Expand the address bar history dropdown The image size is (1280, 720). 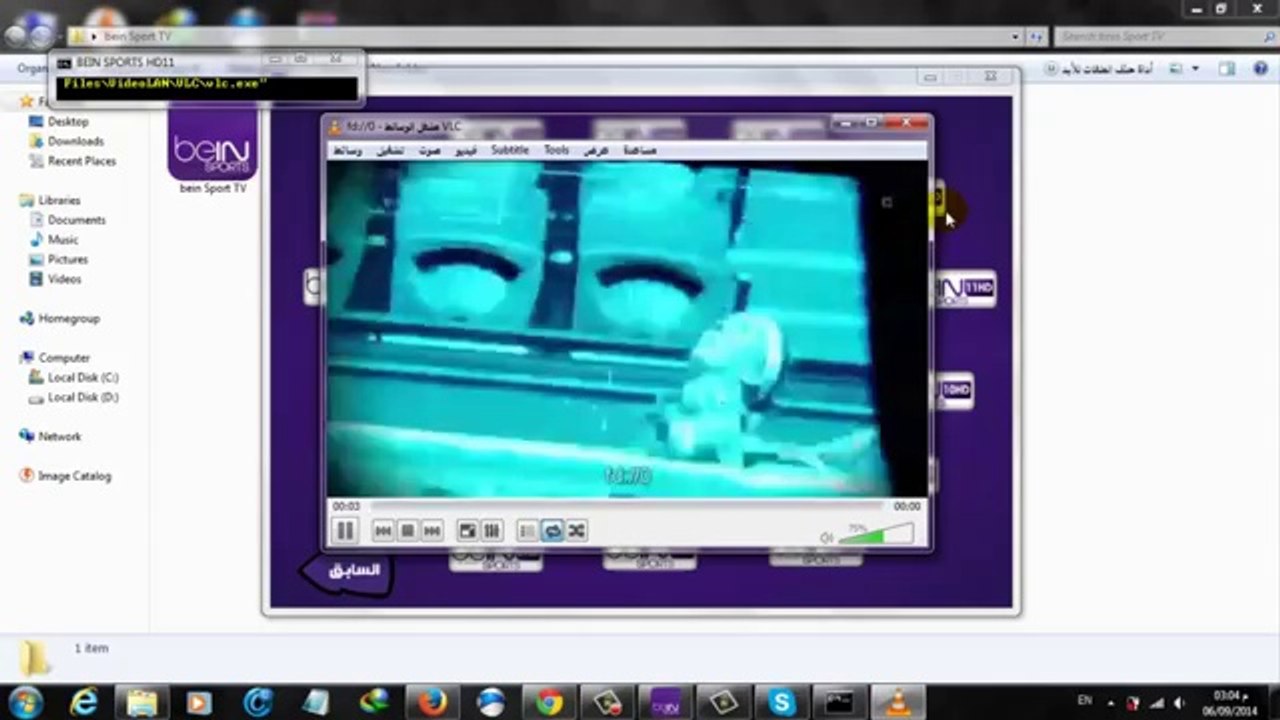[x=1016, y=37]
